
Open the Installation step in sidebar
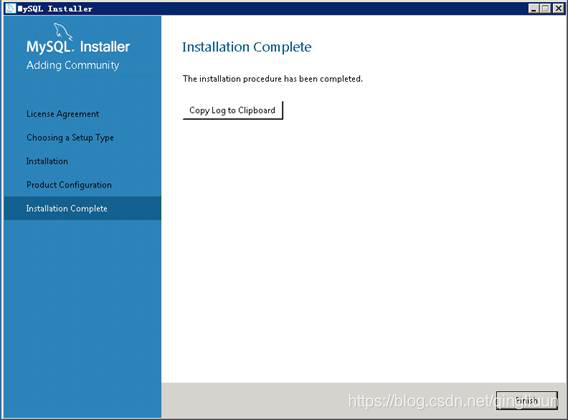[47, 161]
